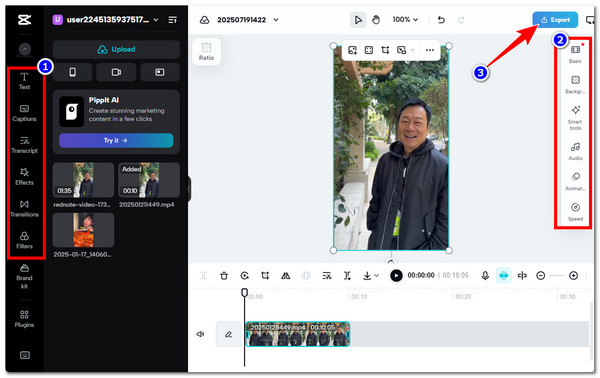600x378 pixels.
Task: Open more options three-dots menu
Action: (430, 50)
